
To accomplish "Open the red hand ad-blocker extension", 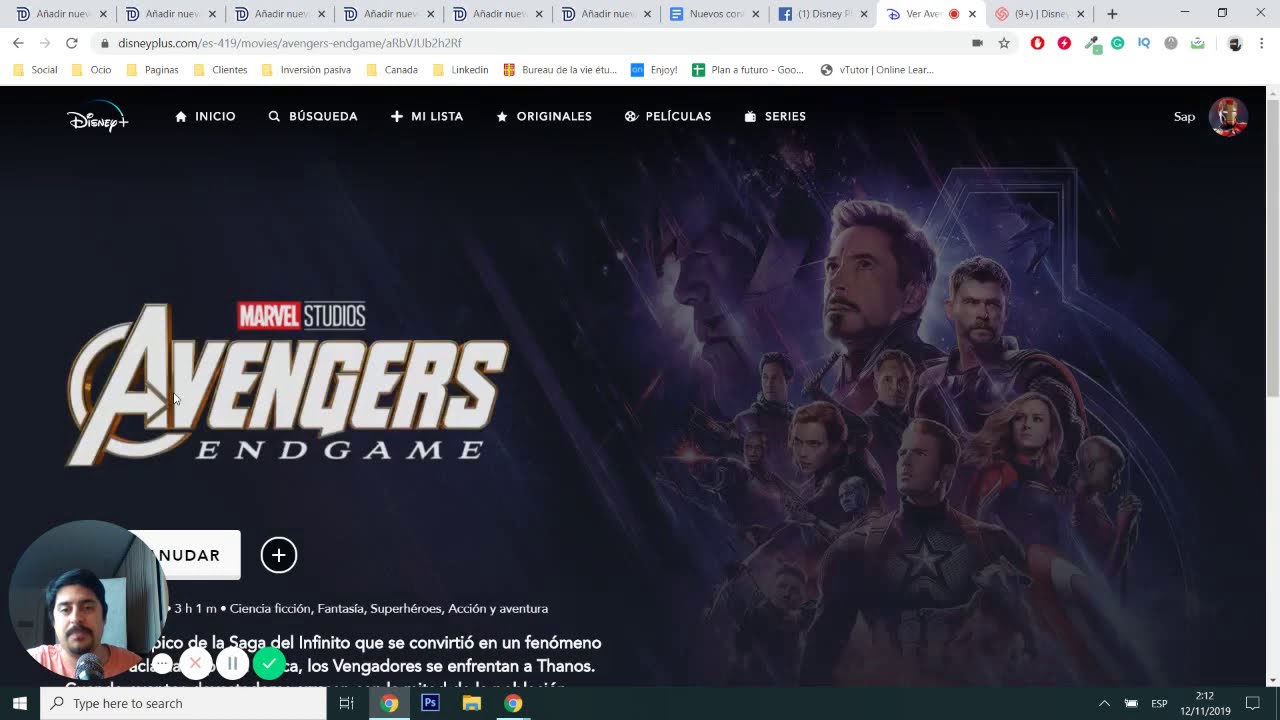I will tap(1037, 43).
